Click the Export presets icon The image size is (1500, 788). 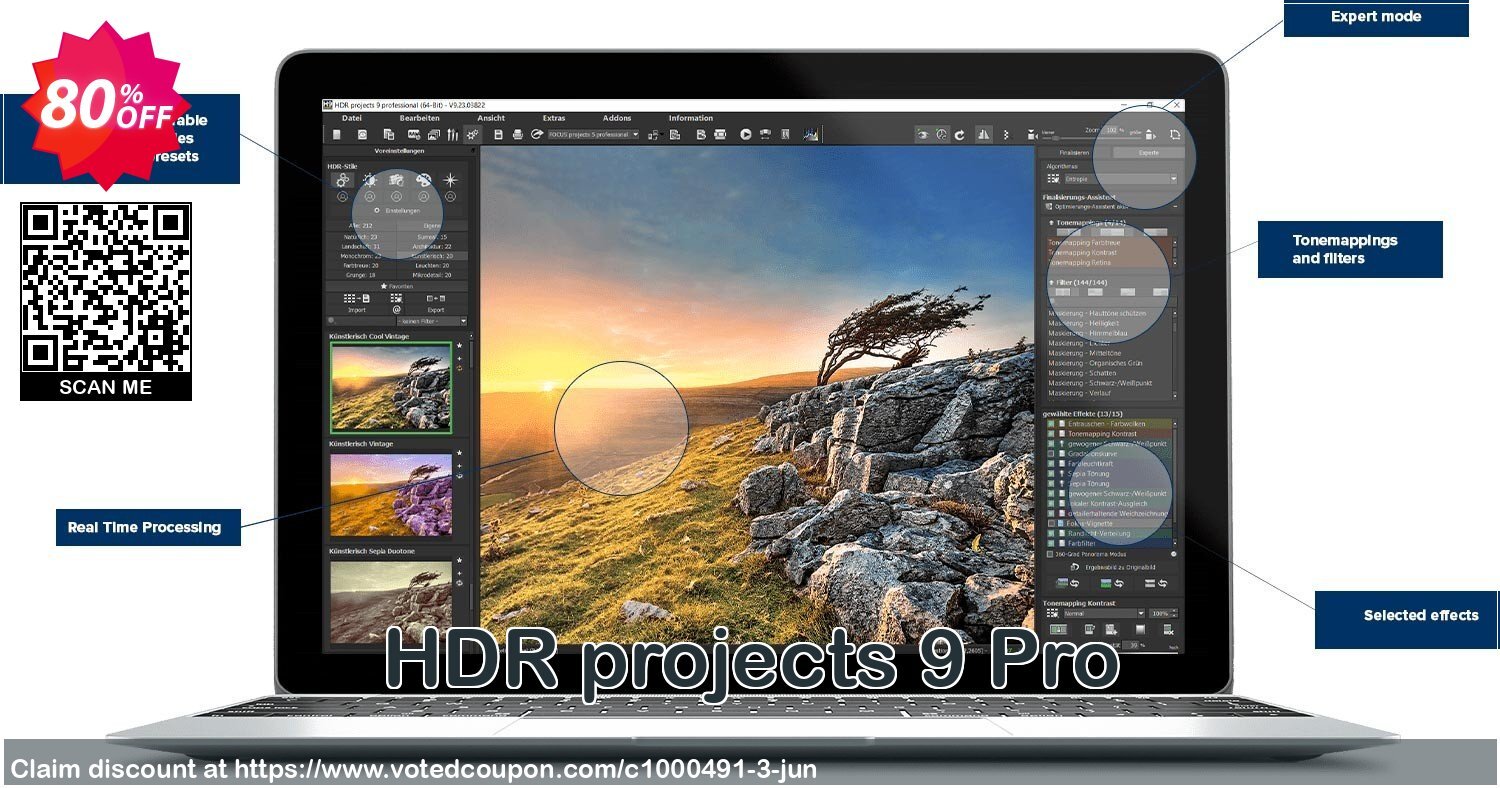pyautogui.click(x=436, y=298)
